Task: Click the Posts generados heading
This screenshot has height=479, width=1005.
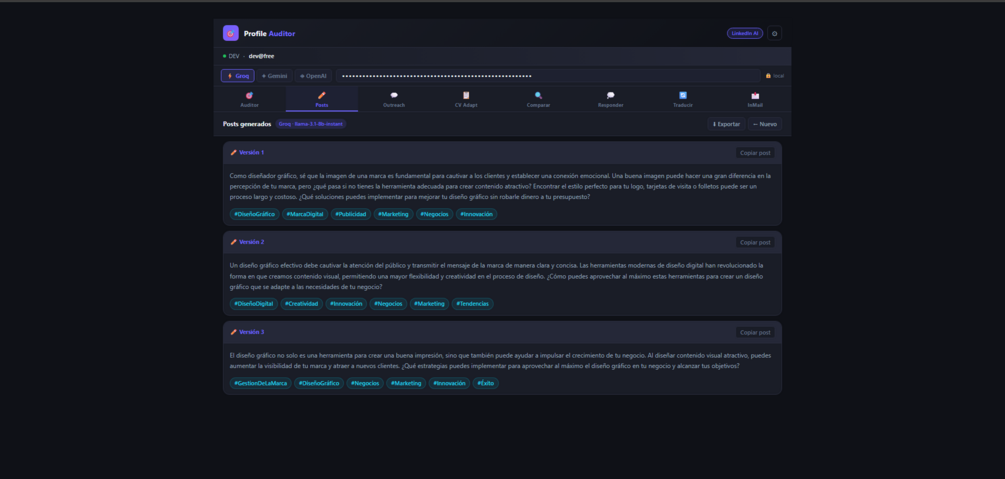Action: [x=247, y=124]
